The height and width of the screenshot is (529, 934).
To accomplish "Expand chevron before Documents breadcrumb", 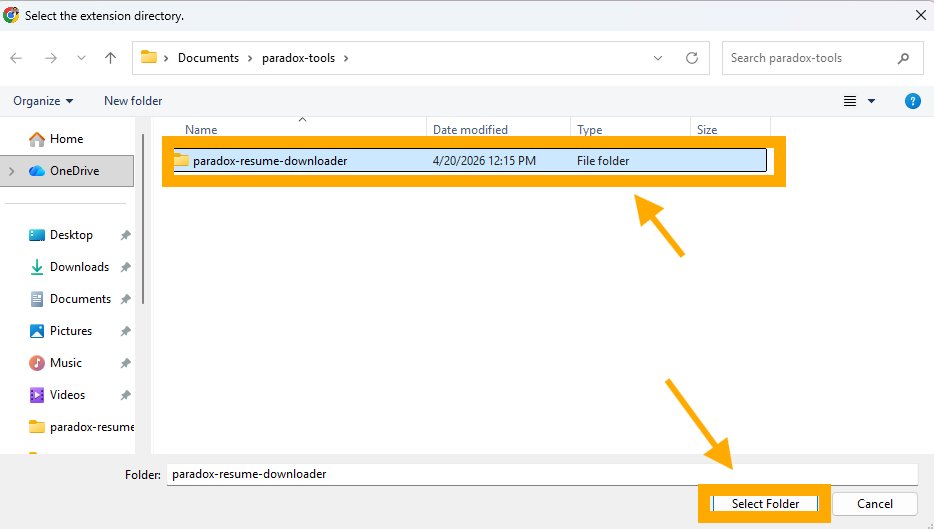I will point(166,58).
